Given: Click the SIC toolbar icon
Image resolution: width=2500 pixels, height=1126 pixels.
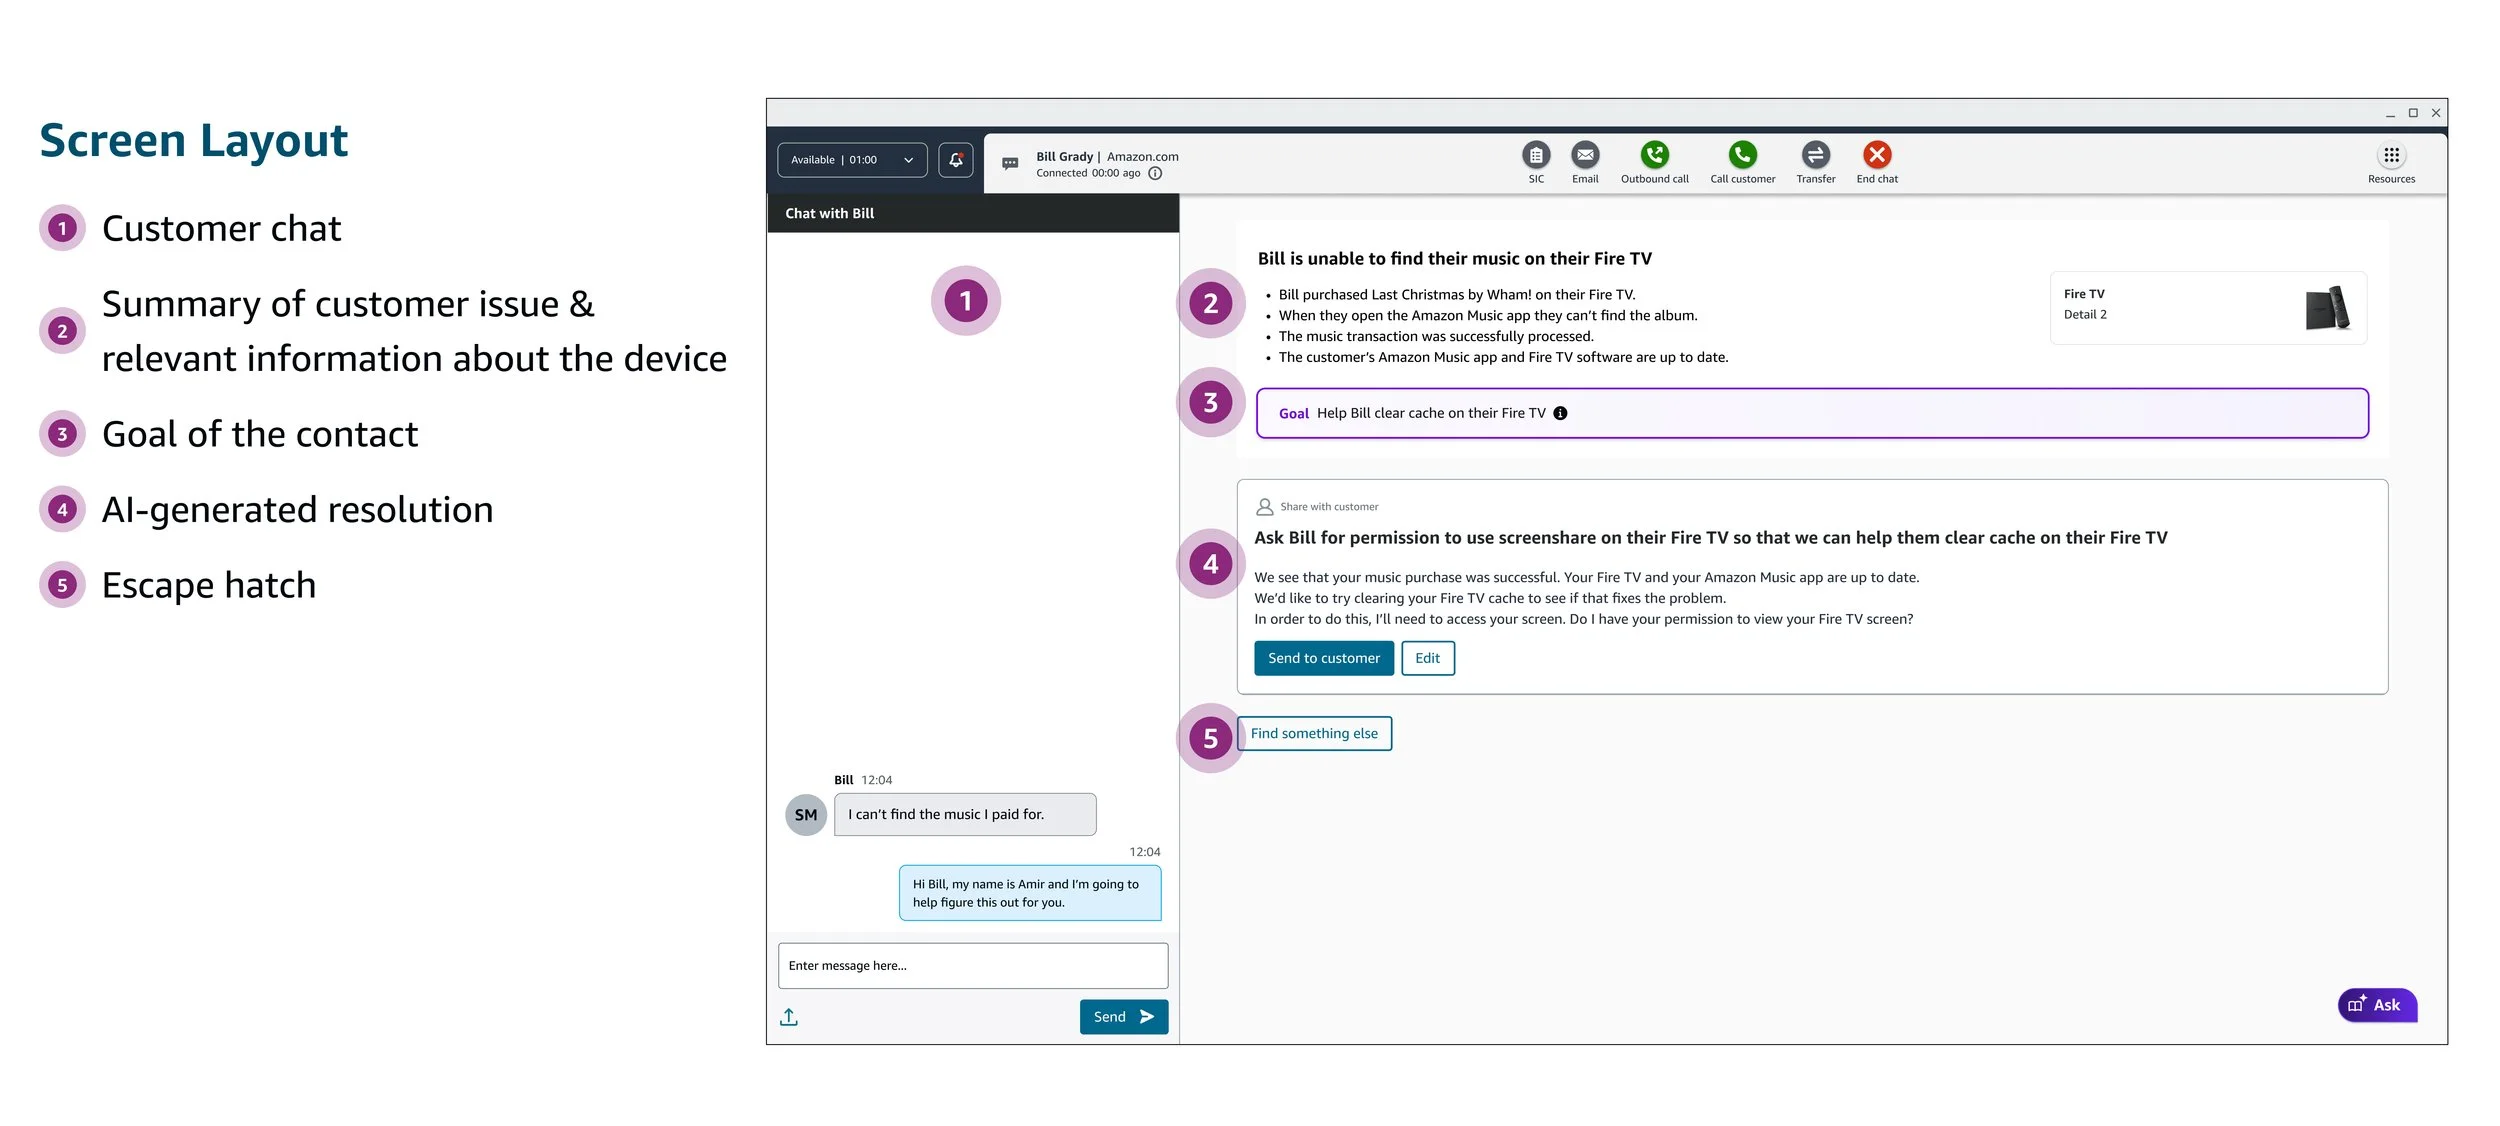Looking at the screenshot, I should pyautogui.click(x=1536, y=156).
